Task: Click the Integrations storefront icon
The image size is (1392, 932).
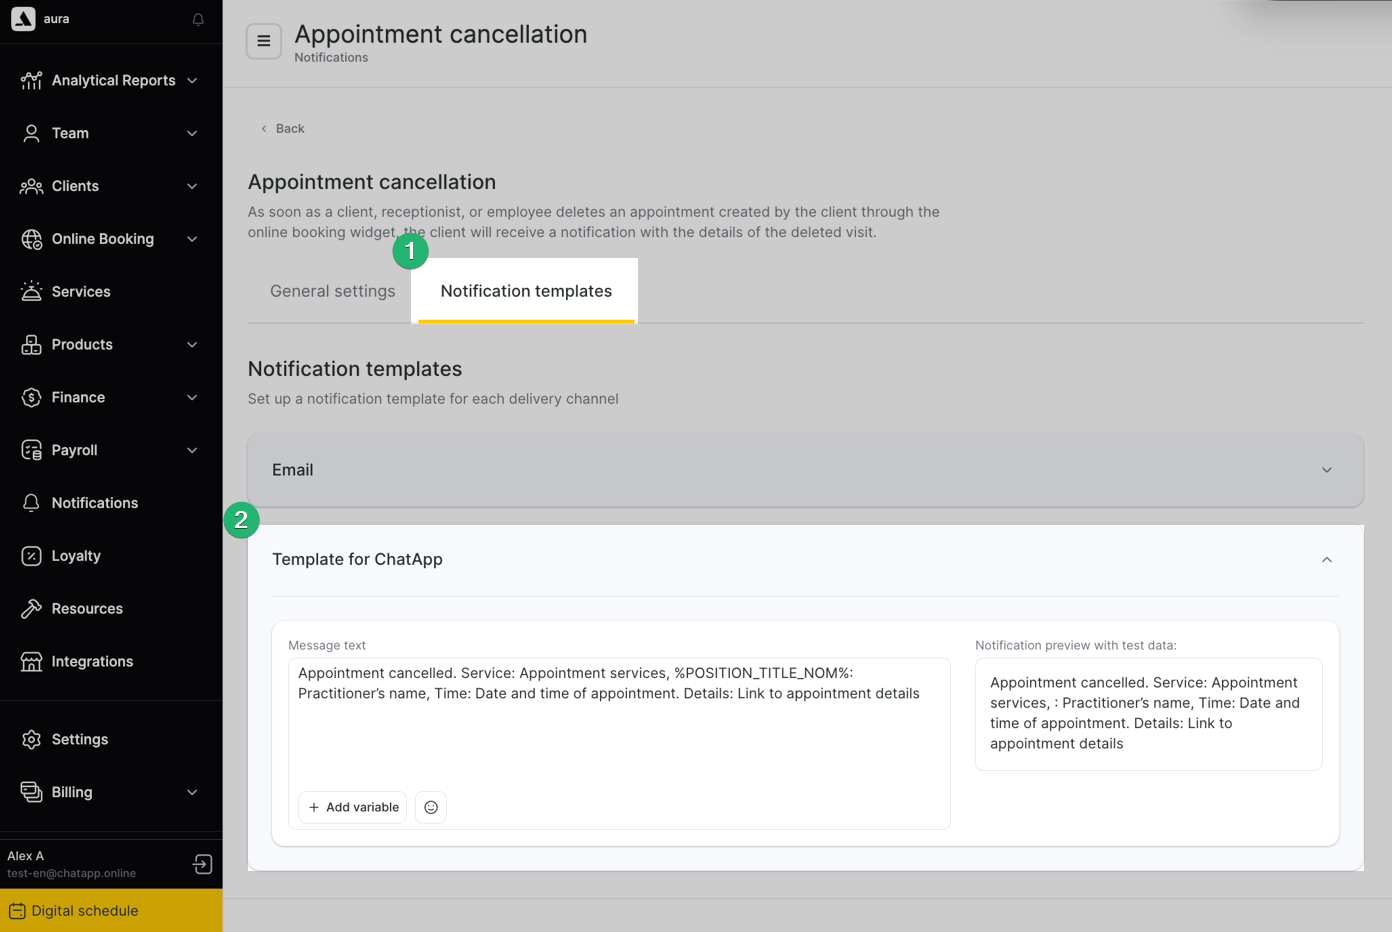Action: pos(32,661)
